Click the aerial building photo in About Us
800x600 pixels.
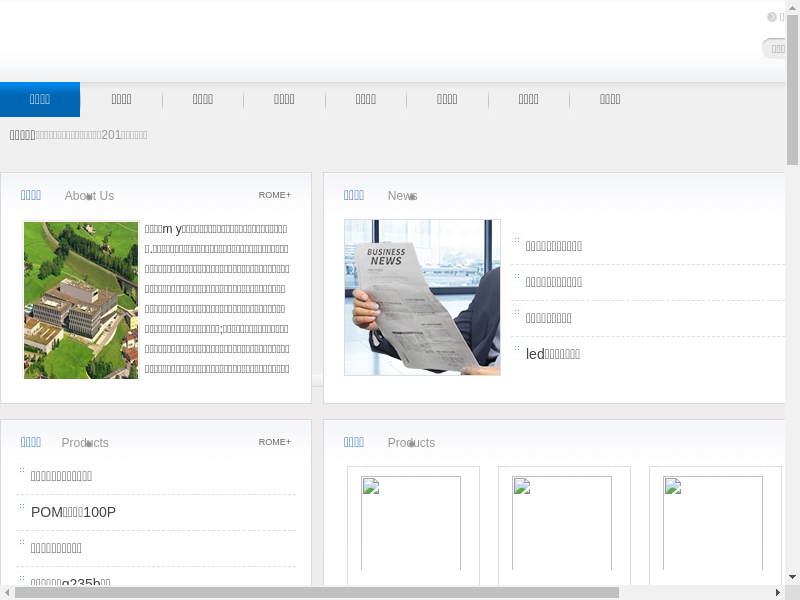click(81, 300)
